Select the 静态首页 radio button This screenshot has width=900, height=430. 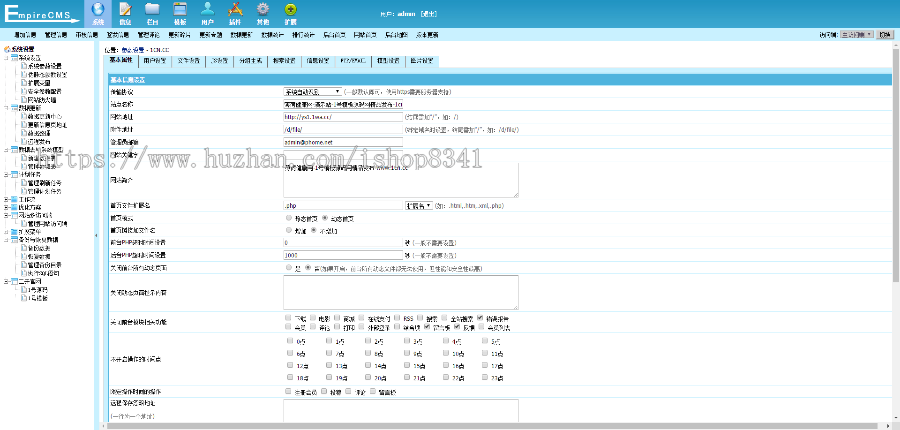pos(288,217)
